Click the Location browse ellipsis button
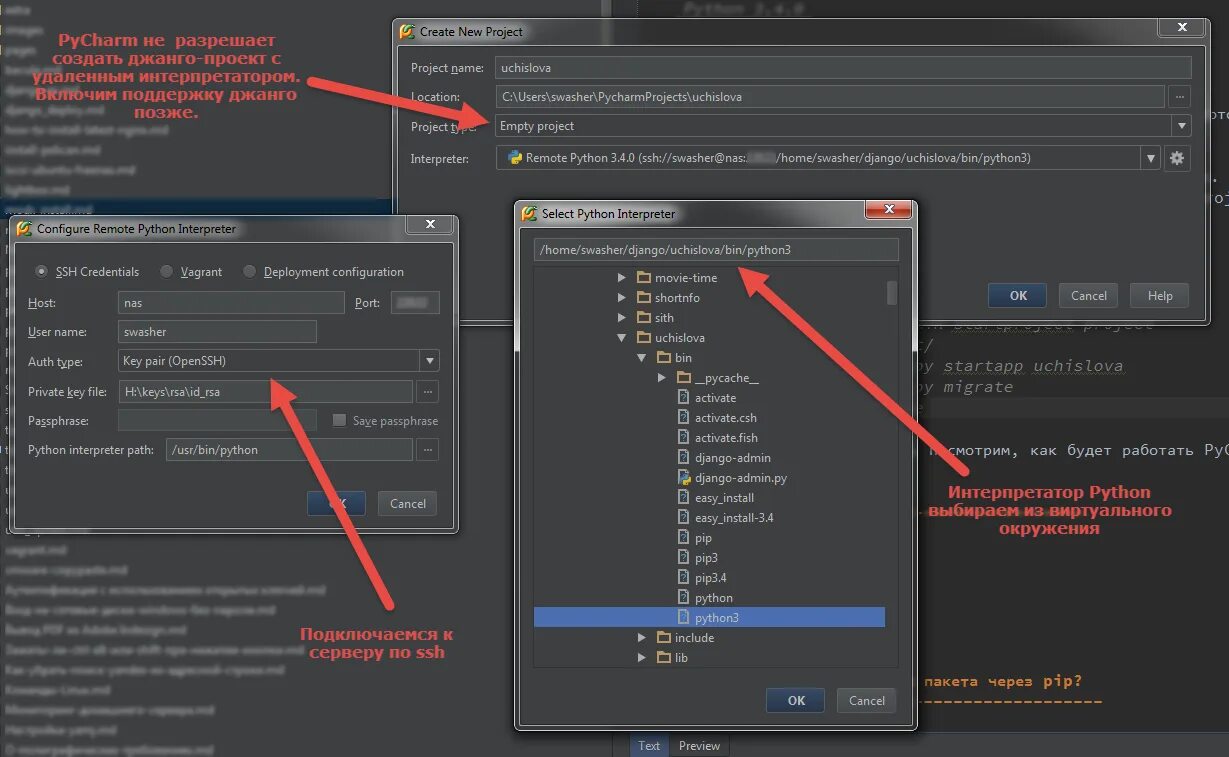 click(1180, 97)
